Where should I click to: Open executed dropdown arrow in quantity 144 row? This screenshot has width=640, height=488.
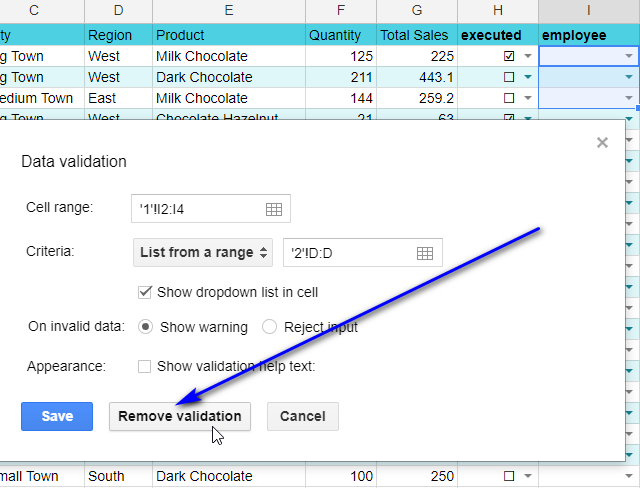pyautogui.click(x=528, y=98)
